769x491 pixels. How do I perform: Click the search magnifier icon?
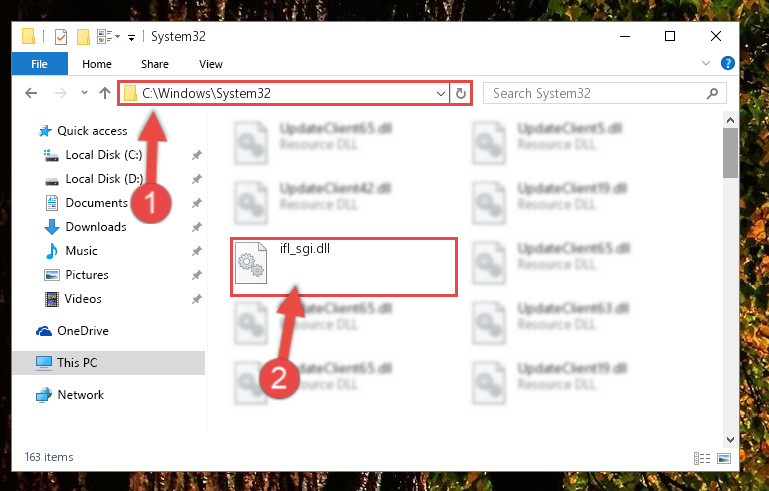coord(712,93)
